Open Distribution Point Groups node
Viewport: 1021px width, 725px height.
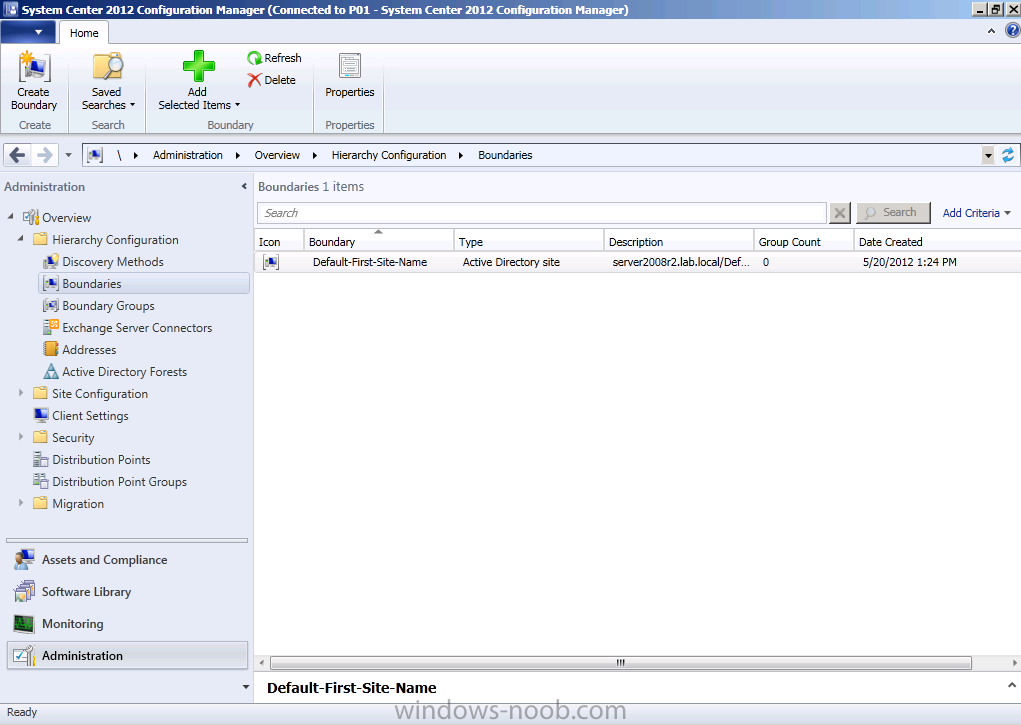point(110,482)
